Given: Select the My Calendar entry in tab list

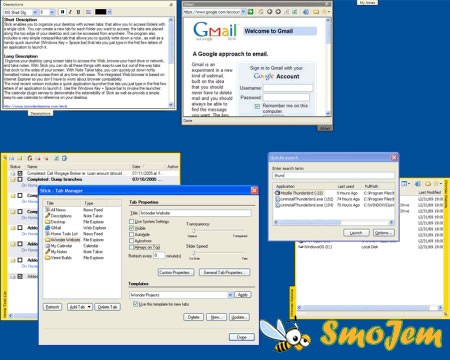Looking at the screenshot, I should pyautogui.click(x=61, y=246).
